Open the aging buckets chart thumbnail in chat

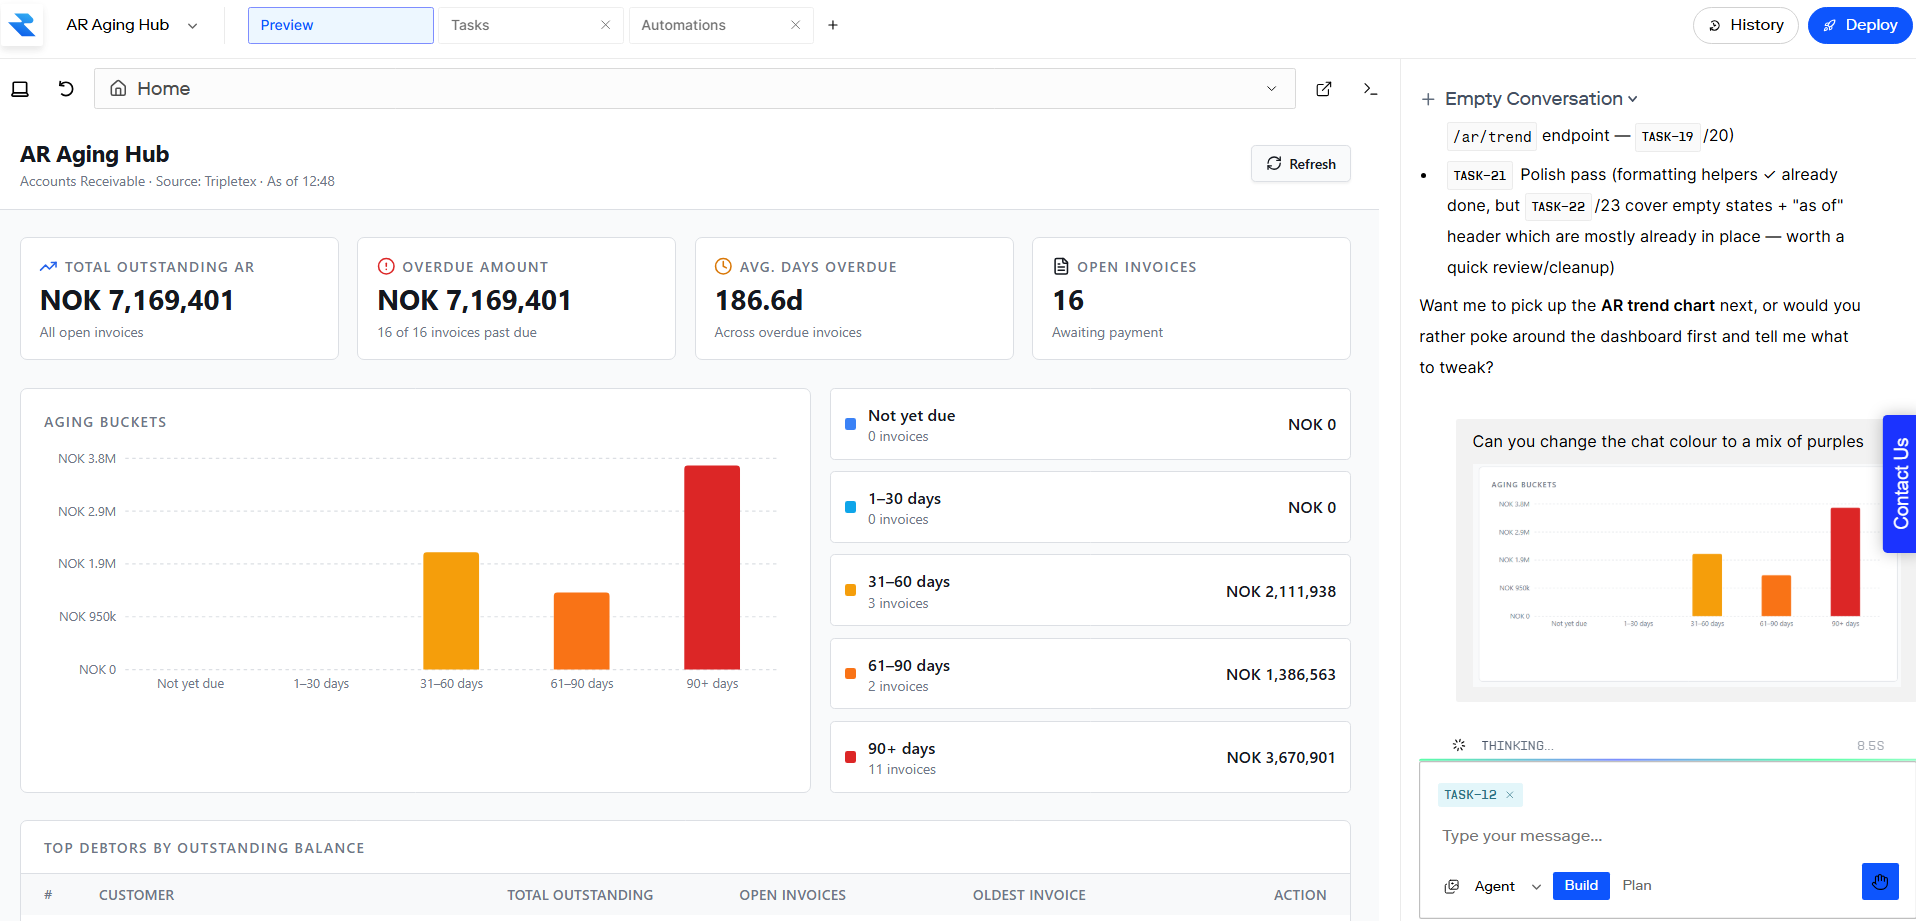click(1688, 575)
